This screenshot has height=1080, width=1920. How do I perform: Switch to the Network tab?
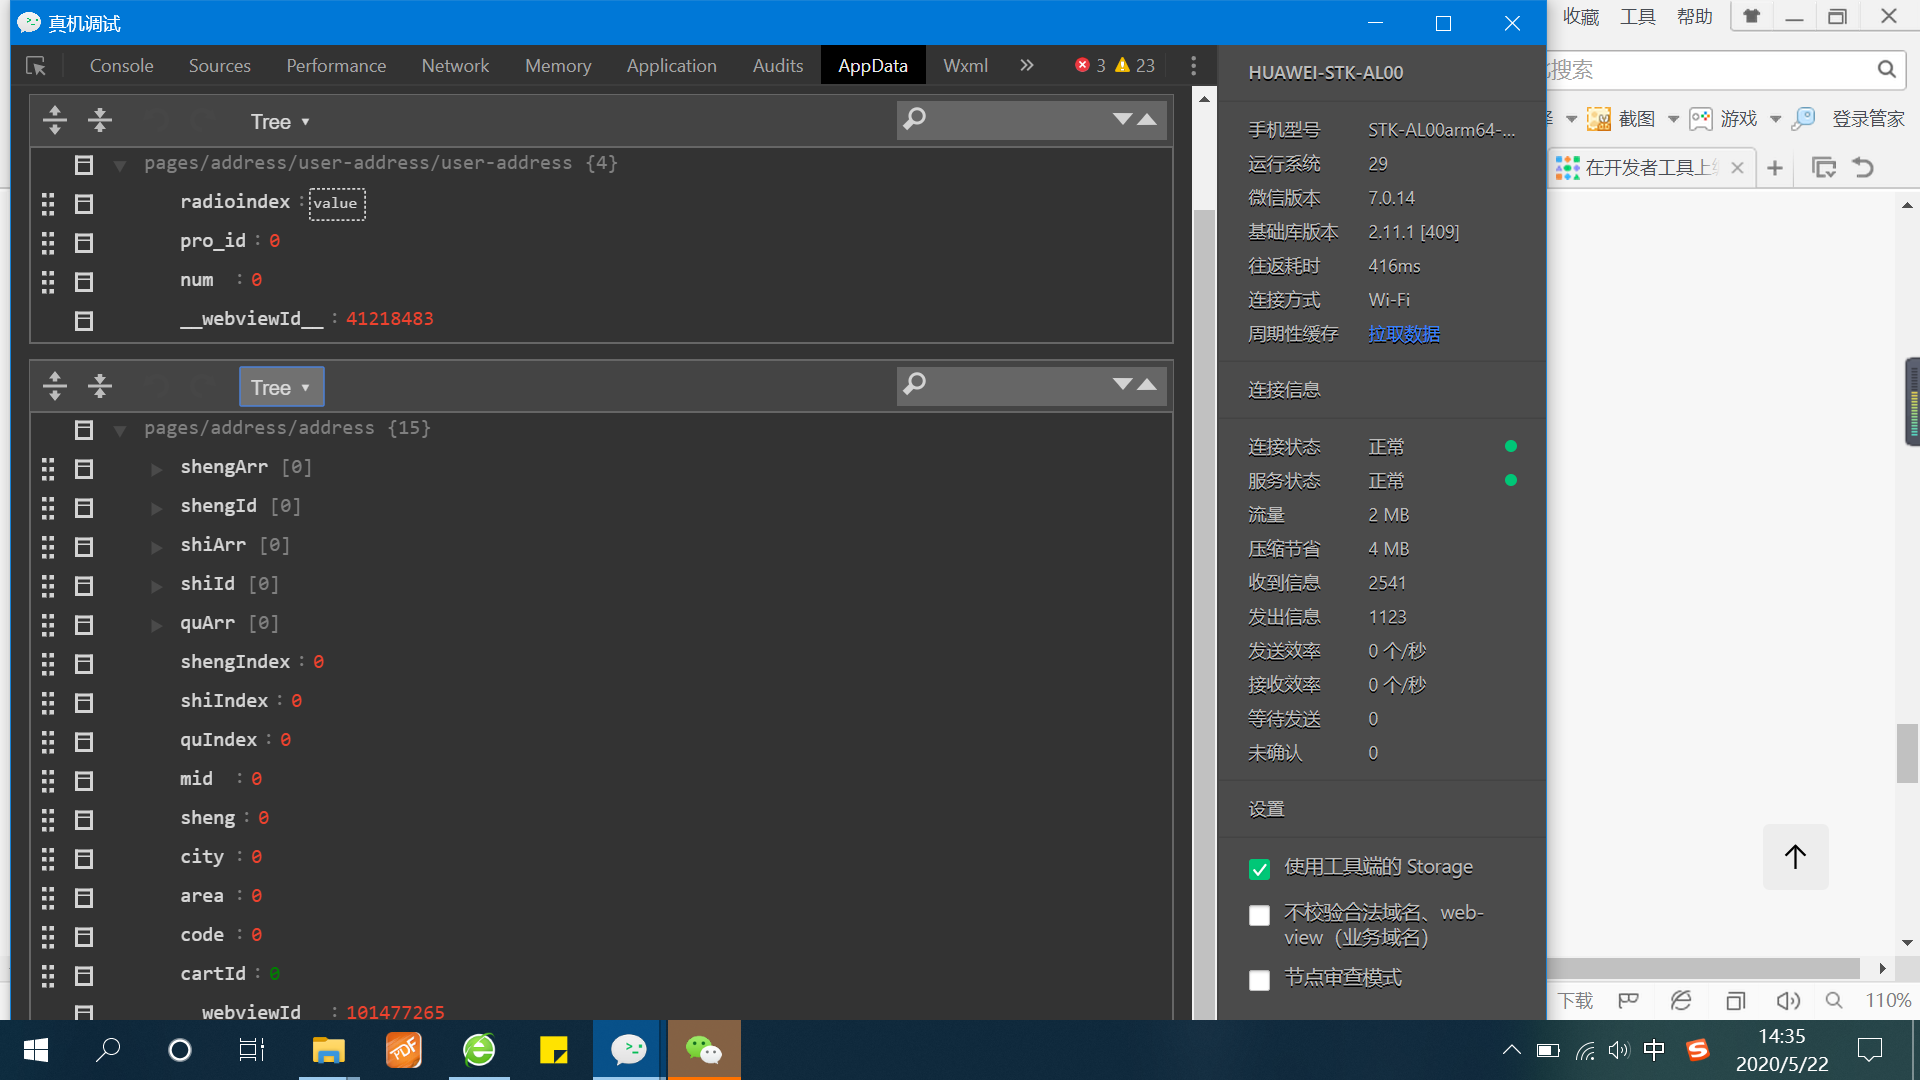point(455,66)
